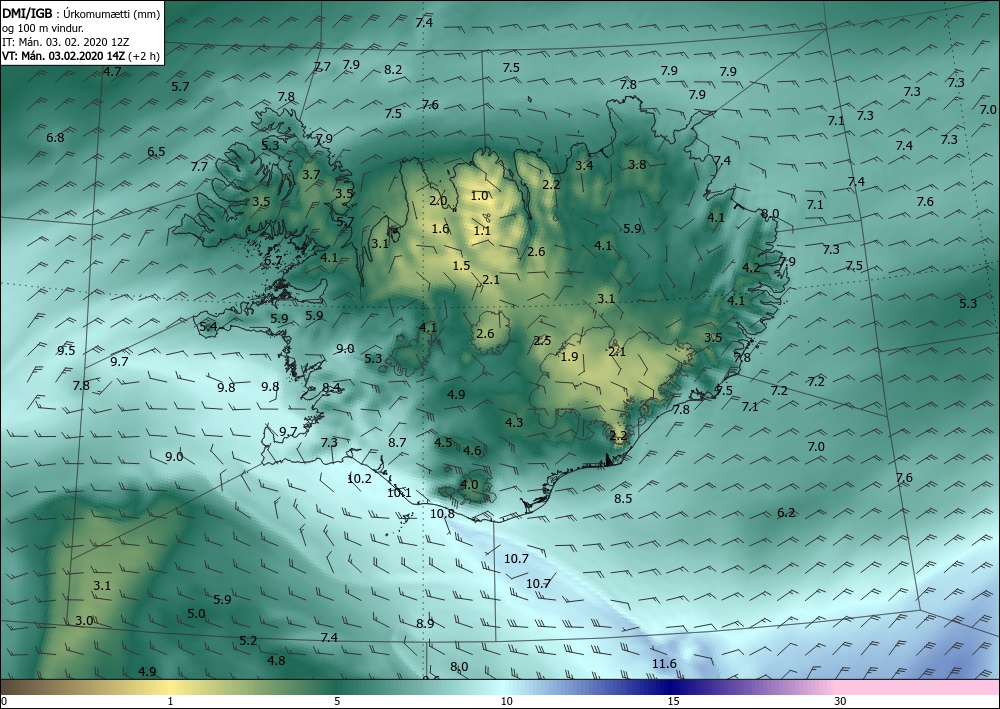The height and width of the screenshot is (709, 1000).
Task: Pick the 8.9 value on the map
Action: click(x=425, y=623)
